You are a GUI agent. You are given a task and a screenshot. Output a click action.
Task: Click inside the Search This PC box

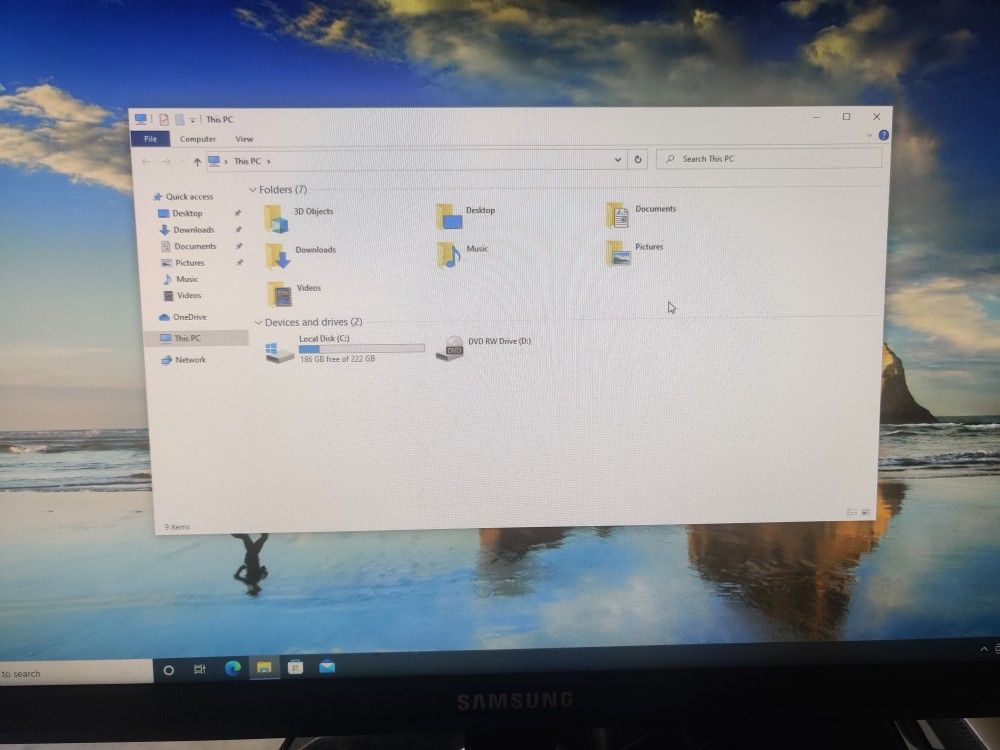tap(770, 160)
